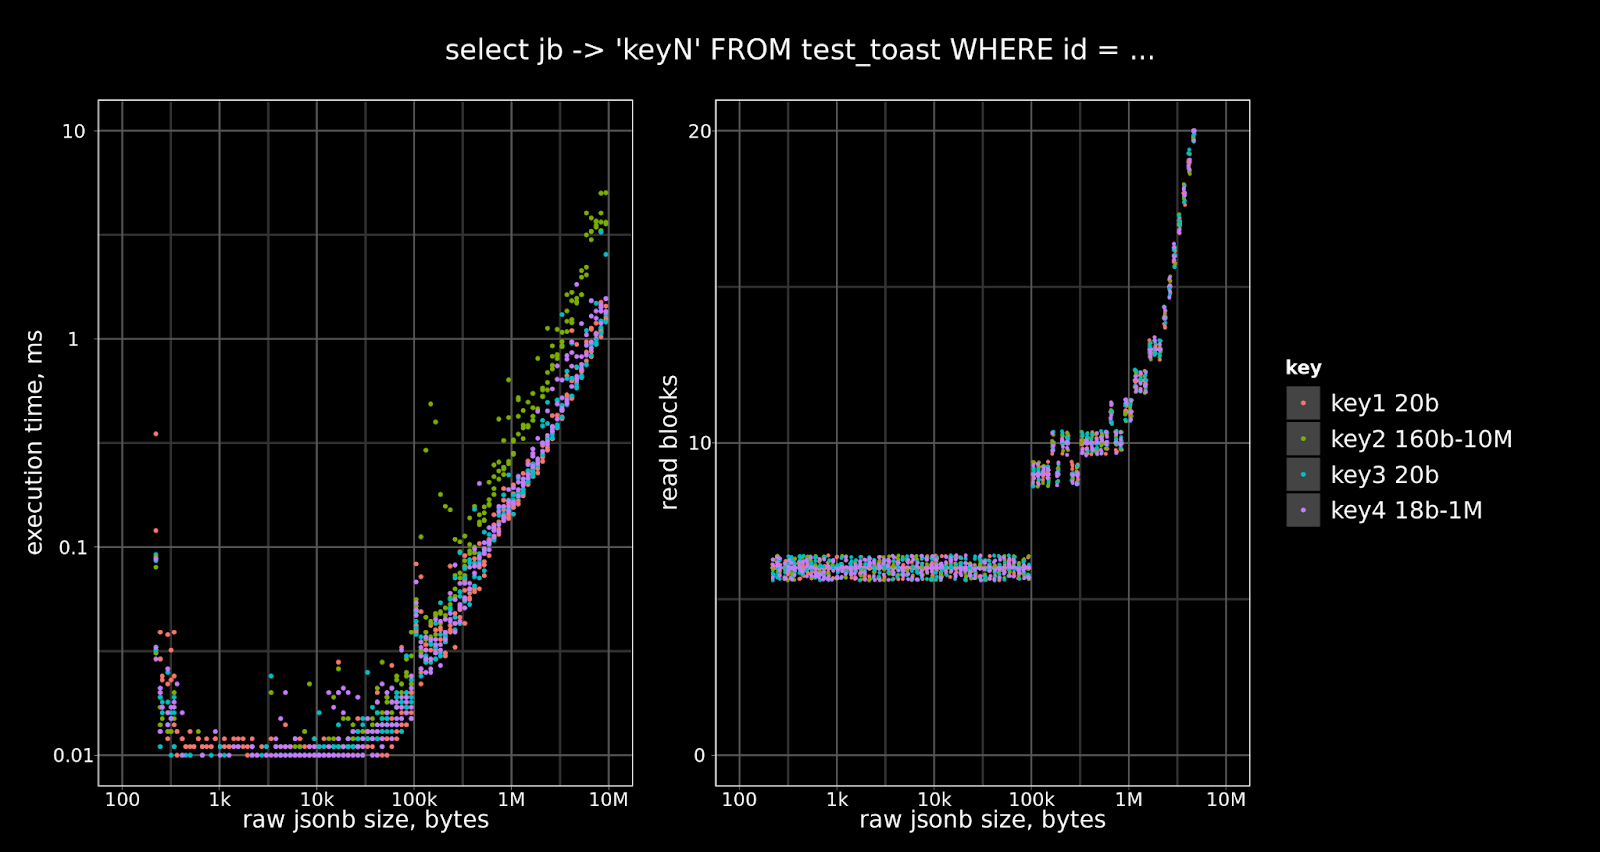1600x852 pixels.
Task: Click the '1M' x-axis tick of right chart
Action: [1128, 800]
